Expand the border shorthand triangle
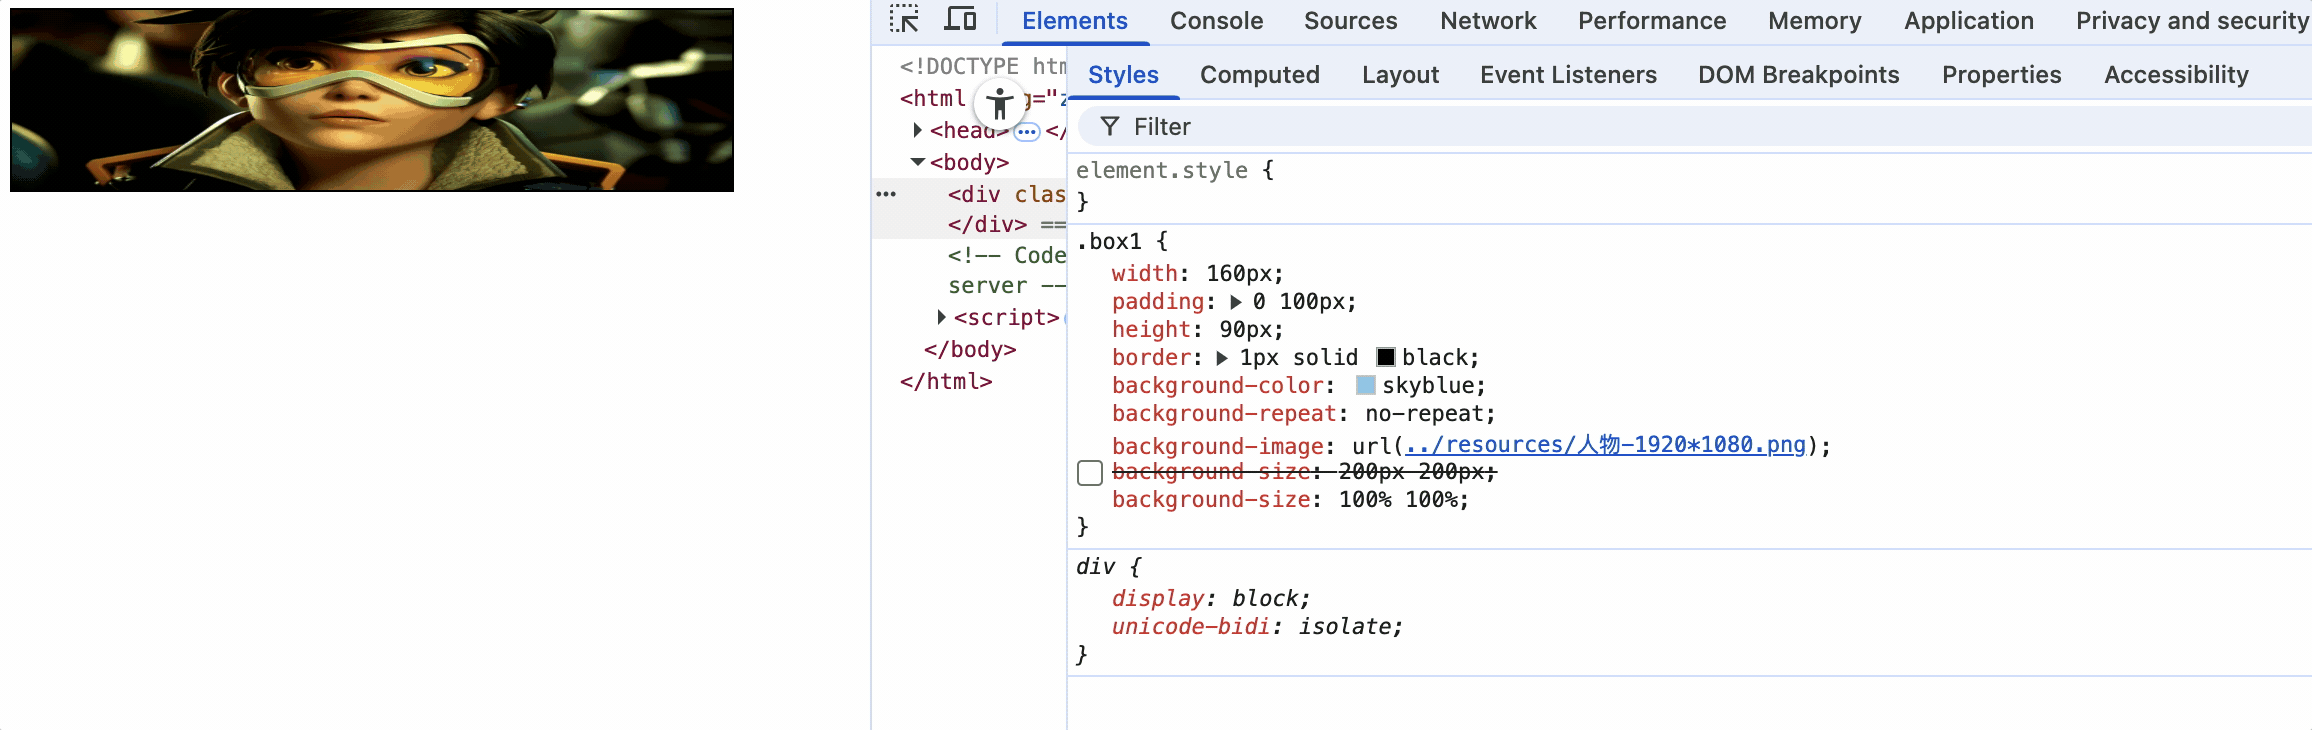Screen dimensions: 2312x730 tap(1222, 357)
